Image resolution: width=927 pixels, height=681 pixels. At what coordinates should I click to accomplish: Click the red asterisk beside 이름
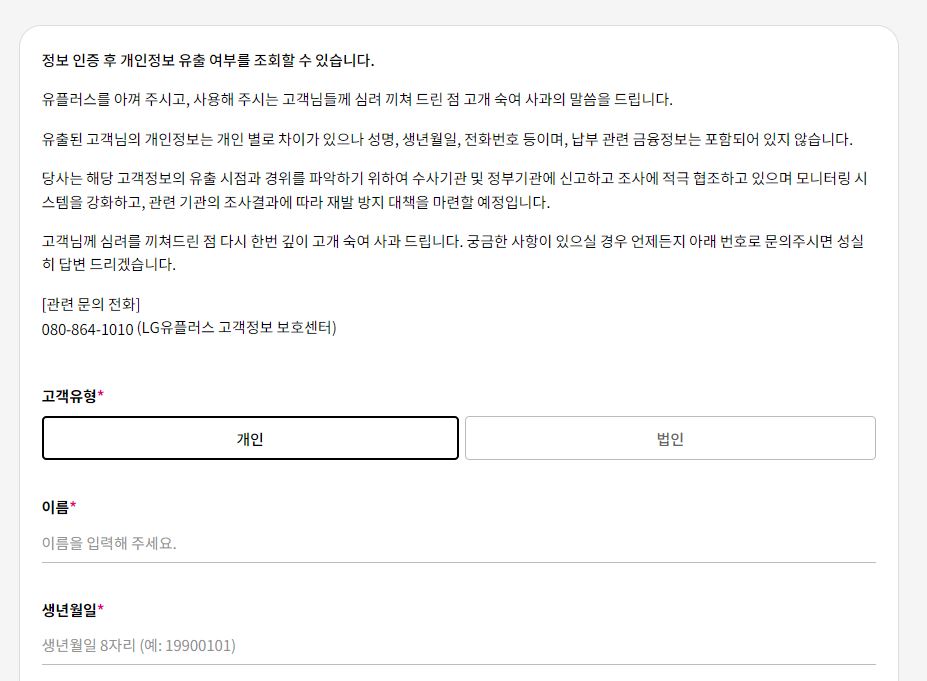click(72, 504)
